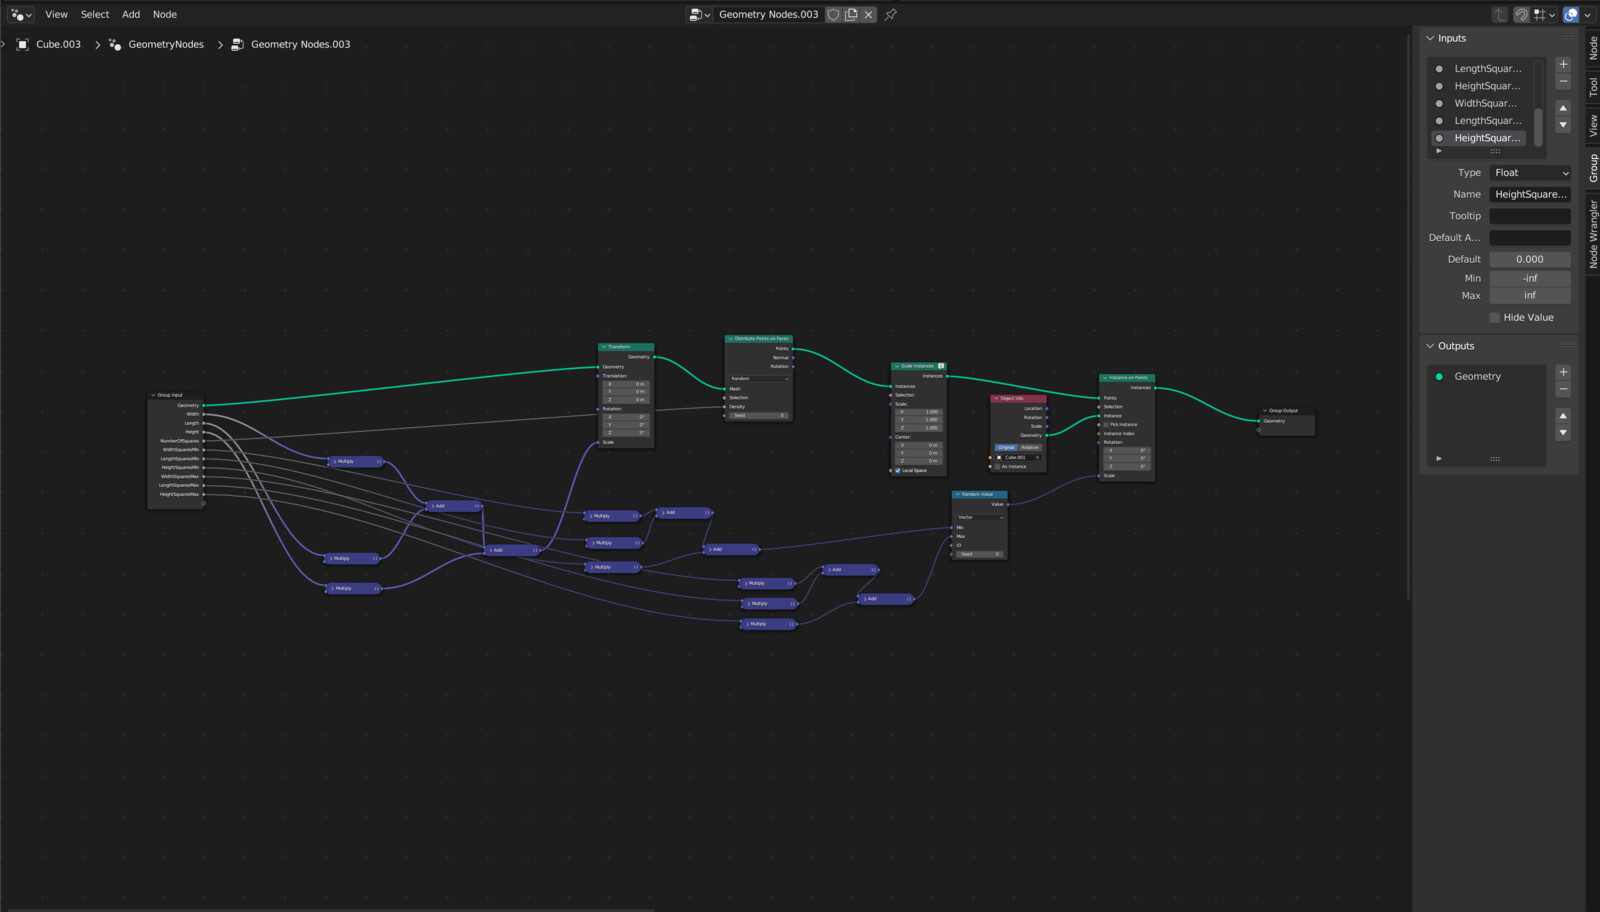
Task: Toggle the pin node tree icon
Action: click(x=890, y=14)
